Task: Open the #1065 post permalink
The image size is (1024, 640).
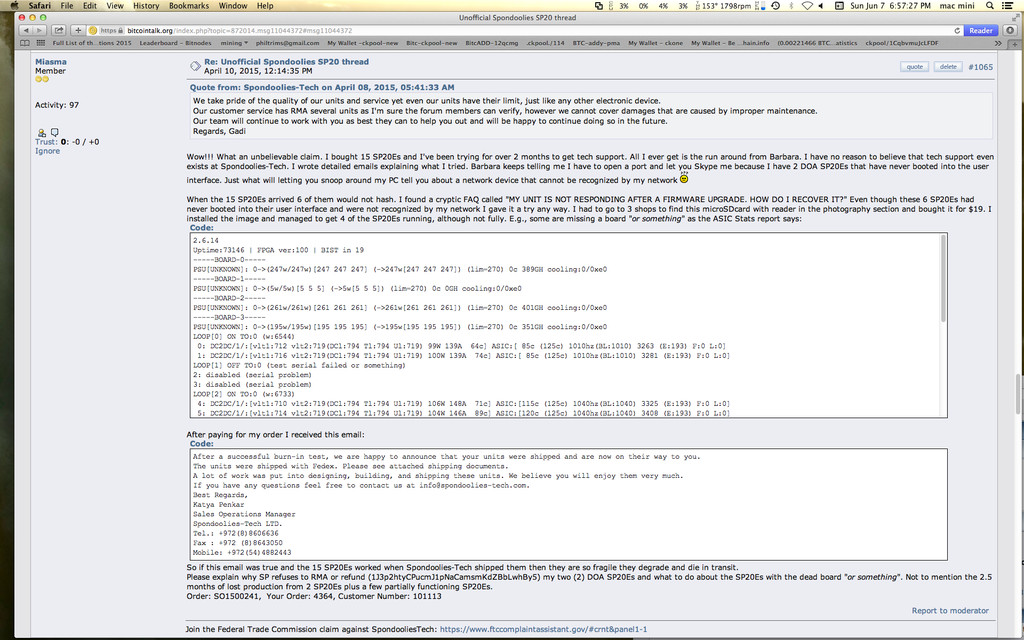Action: click(980, 67)
